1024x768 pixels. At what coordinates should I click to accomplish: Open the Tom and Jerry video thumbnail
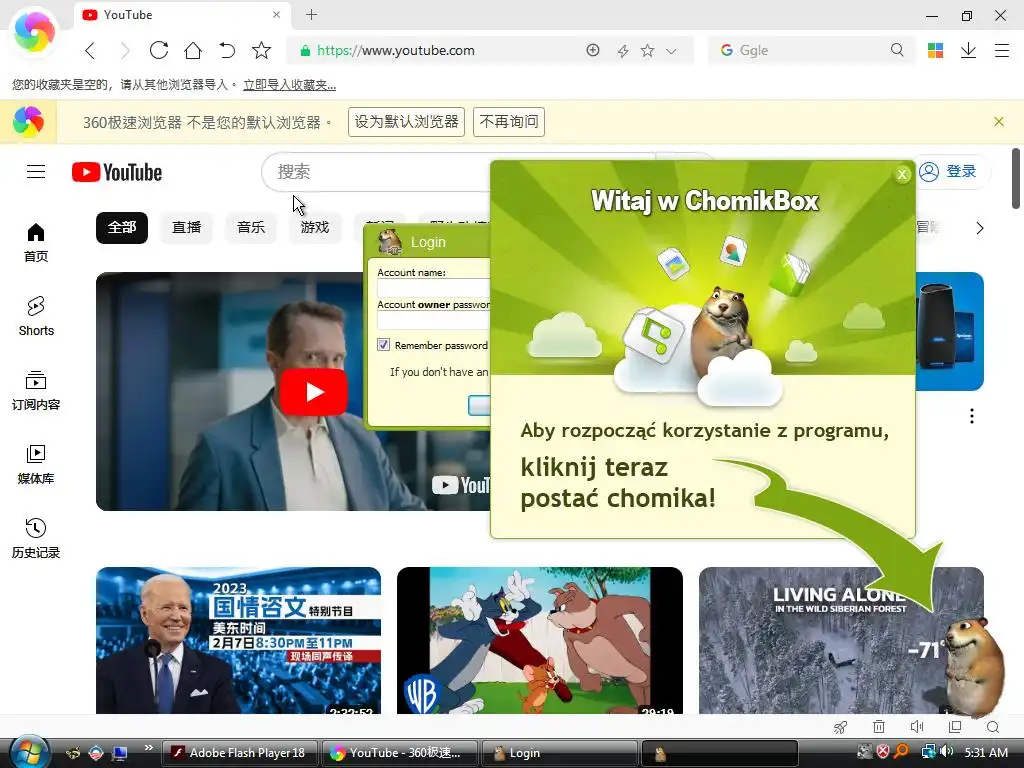tap(540, 640)
